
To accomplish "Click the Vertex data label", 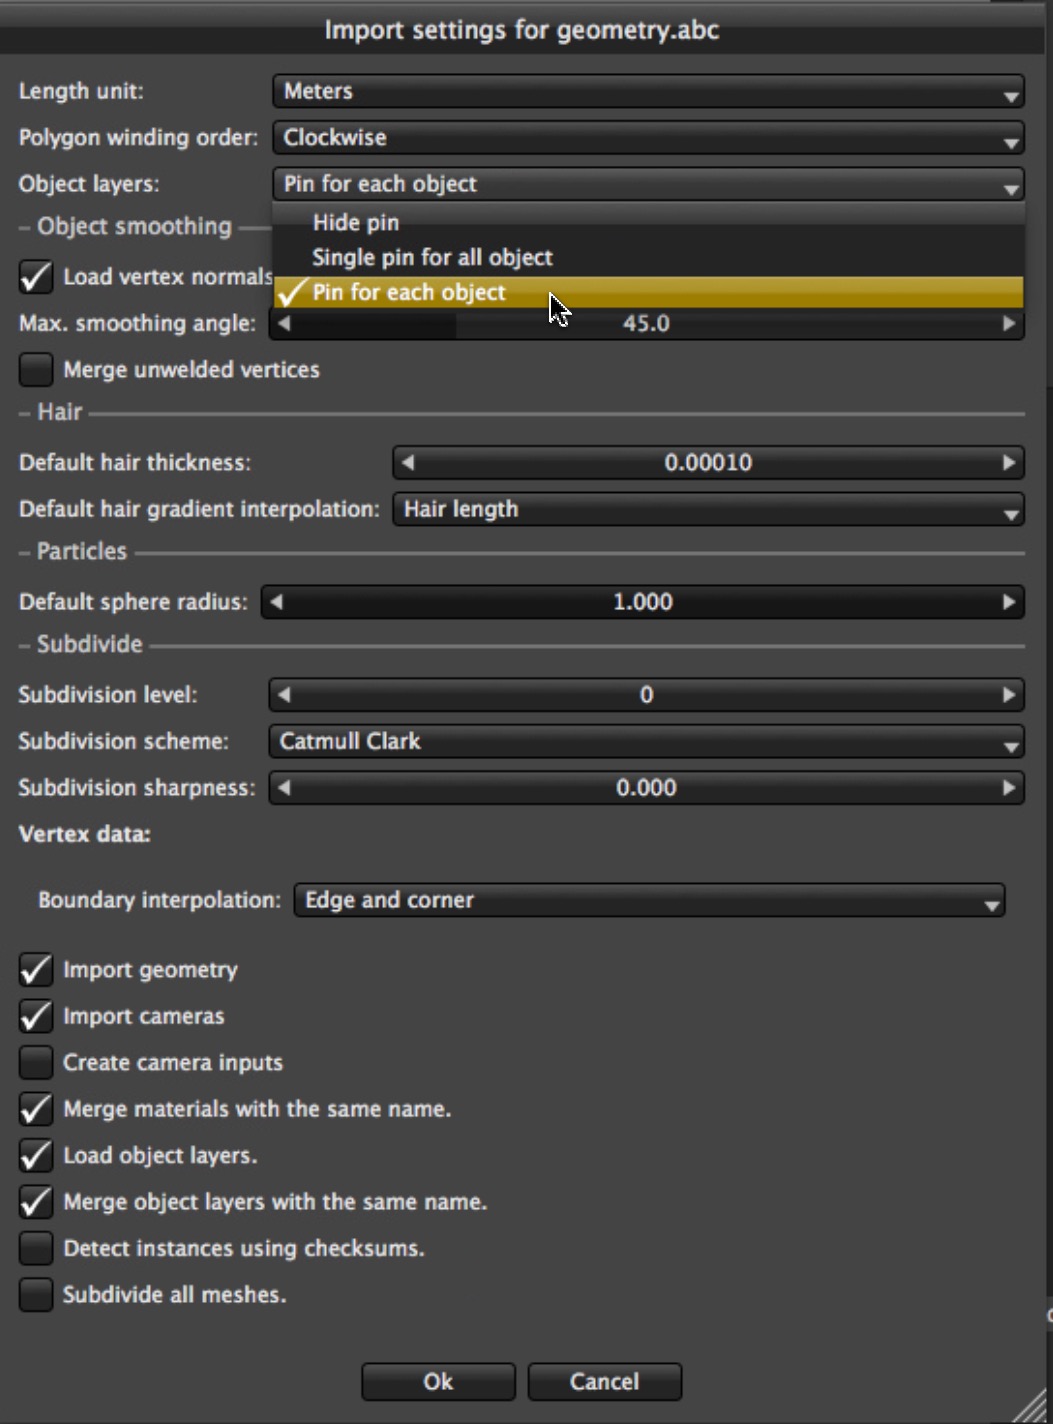I will tap(85, 834).
